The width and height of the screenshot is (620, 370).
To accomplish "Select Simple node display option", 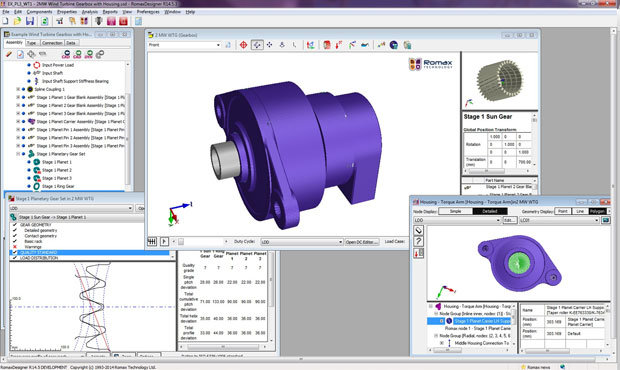I will tap(456, 211).
